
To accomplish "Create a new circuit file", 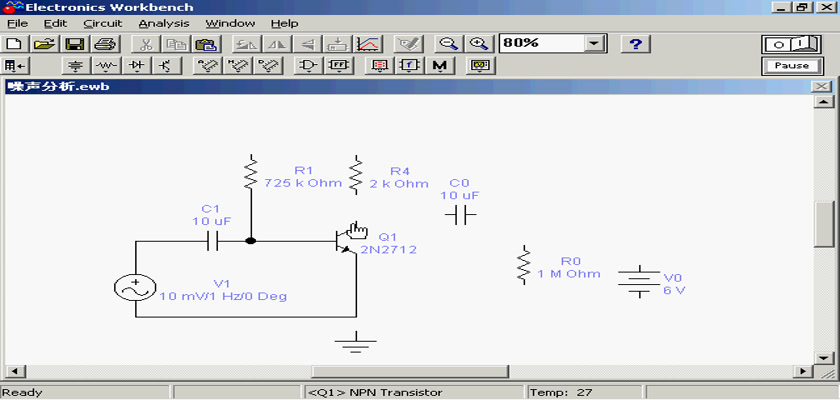I will [15, 44].
